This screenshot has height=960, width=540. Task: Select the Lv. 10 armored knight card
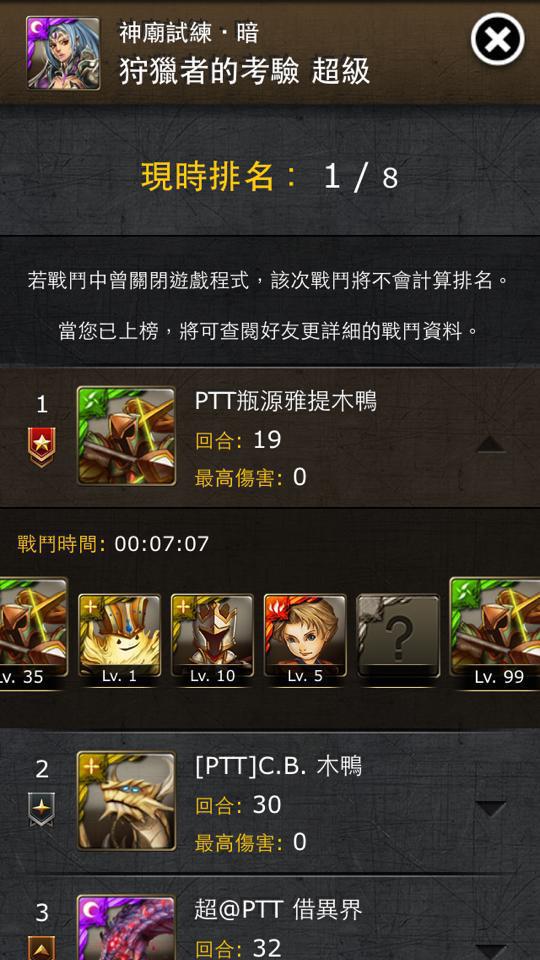click(x=212, y=636)
